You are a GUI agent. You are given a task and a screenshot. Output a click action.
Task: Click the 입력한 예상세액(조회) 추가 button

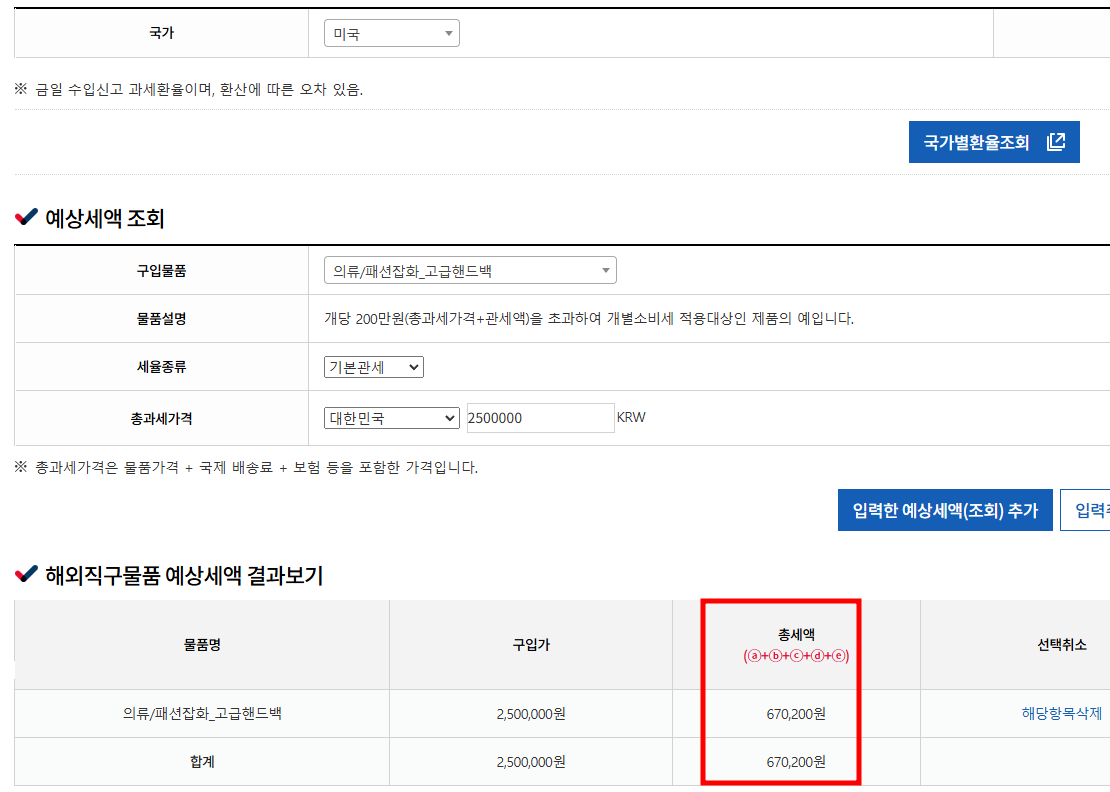point(946,509)
